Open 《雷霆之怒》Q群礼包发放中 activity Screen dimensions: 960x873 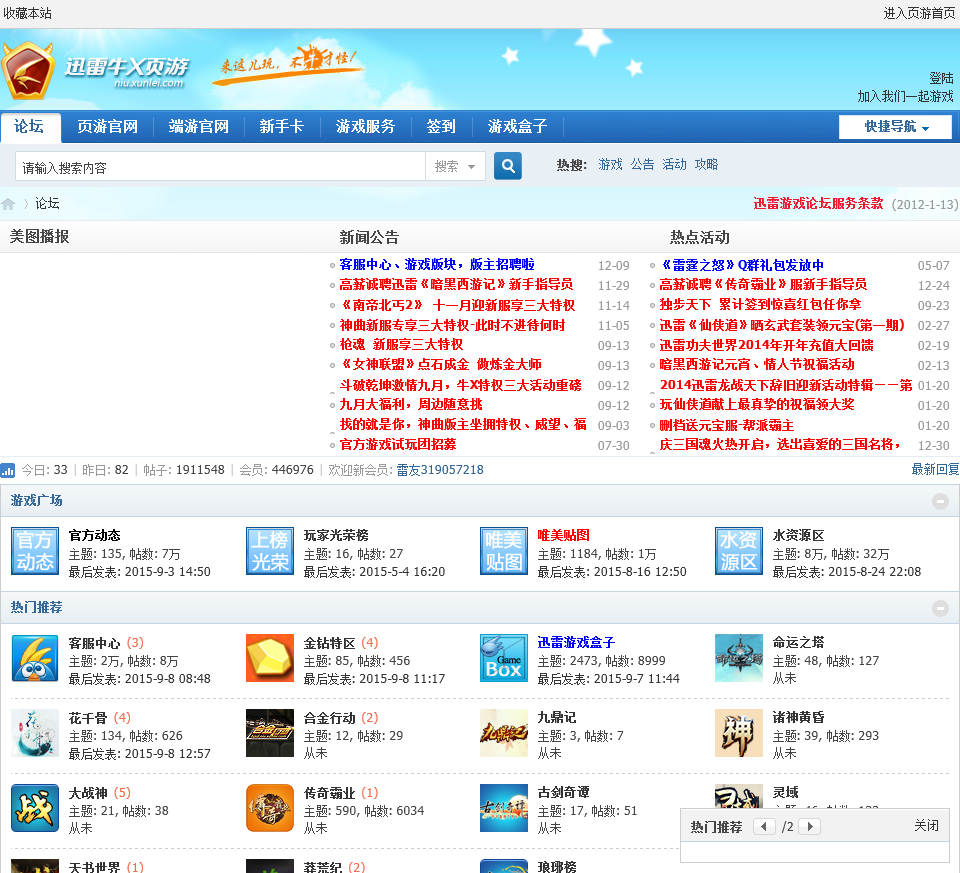[741, 265]
